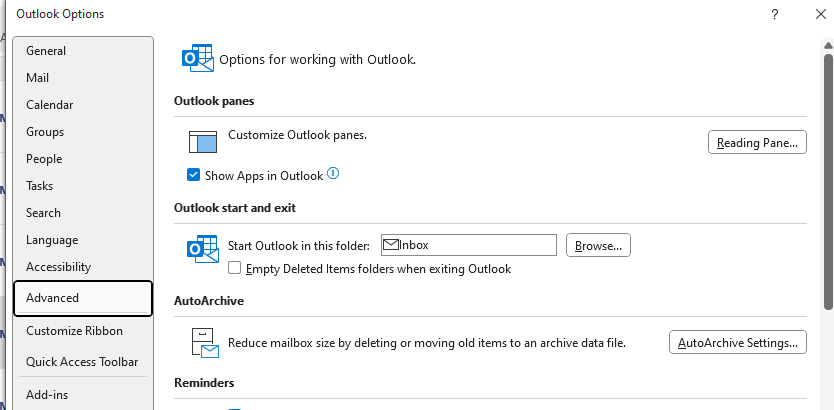The width and height of the screenshot is (834, 410).
Task: Uncheck Show Apps in Outlook
Action: 193,175
